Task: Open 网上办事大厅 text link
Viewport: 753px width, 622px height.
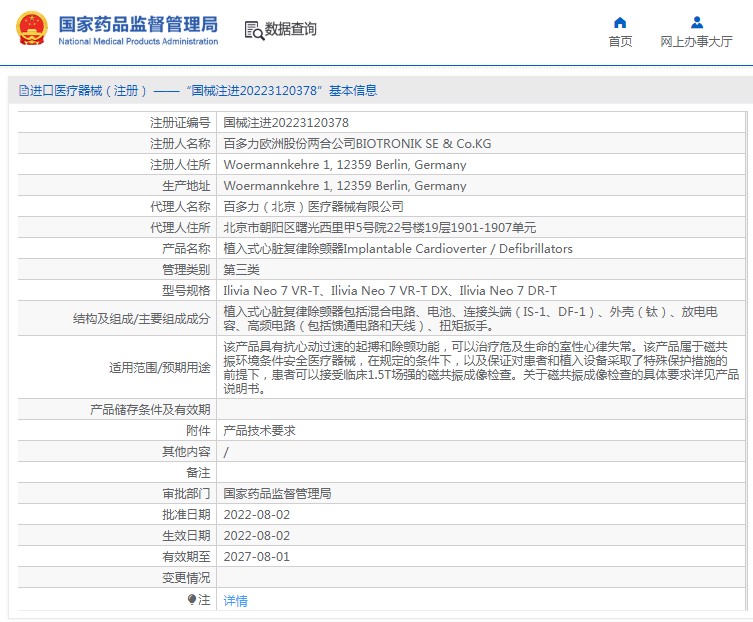Action: click(x=696, y=42)
